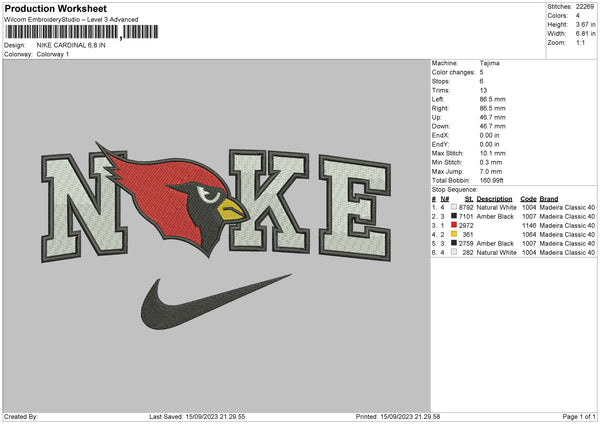Click the Colorway 1 value

(53, 54)
